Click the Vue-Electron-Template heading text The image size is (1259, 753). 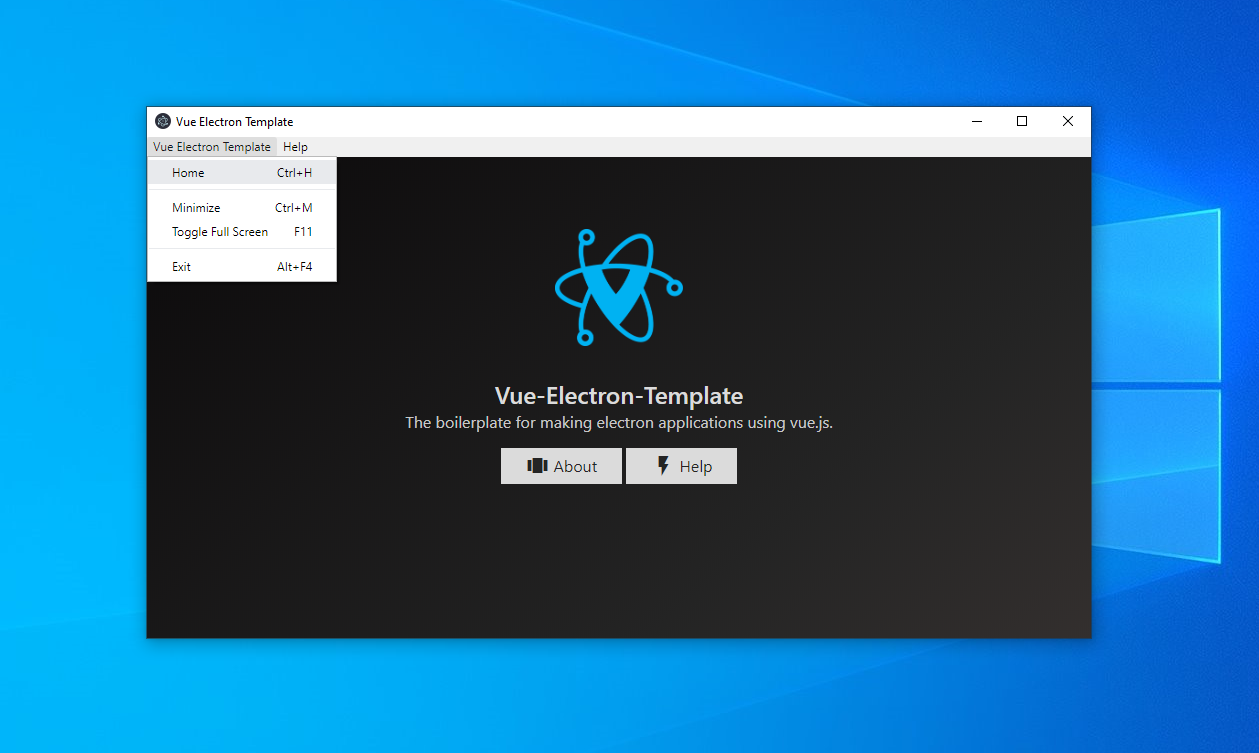619,395
